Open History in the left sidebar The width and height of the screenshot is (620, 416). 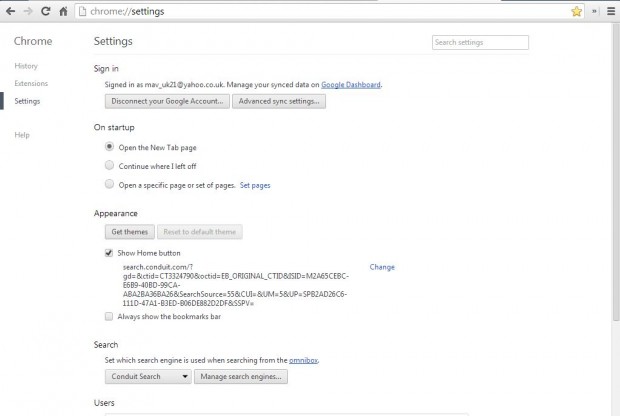click(26, 66)
